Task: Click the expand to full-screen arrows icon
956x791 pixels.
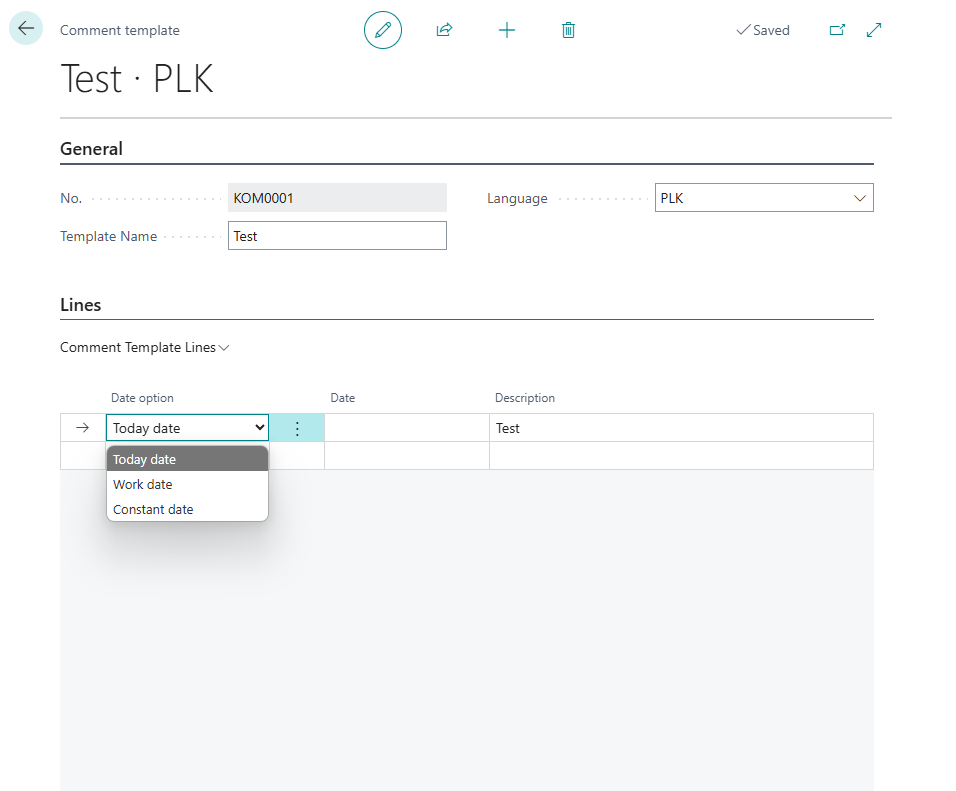Action: click(874, 30)
